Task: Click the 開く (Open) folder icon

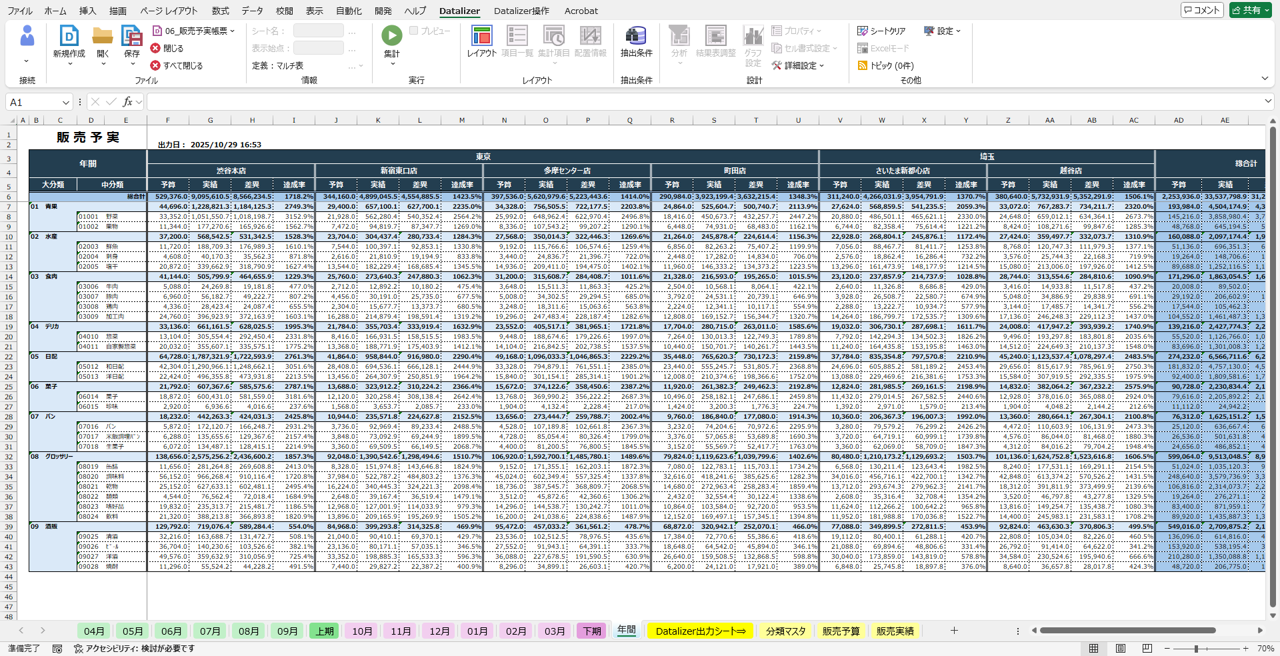Action: (103, 37)
